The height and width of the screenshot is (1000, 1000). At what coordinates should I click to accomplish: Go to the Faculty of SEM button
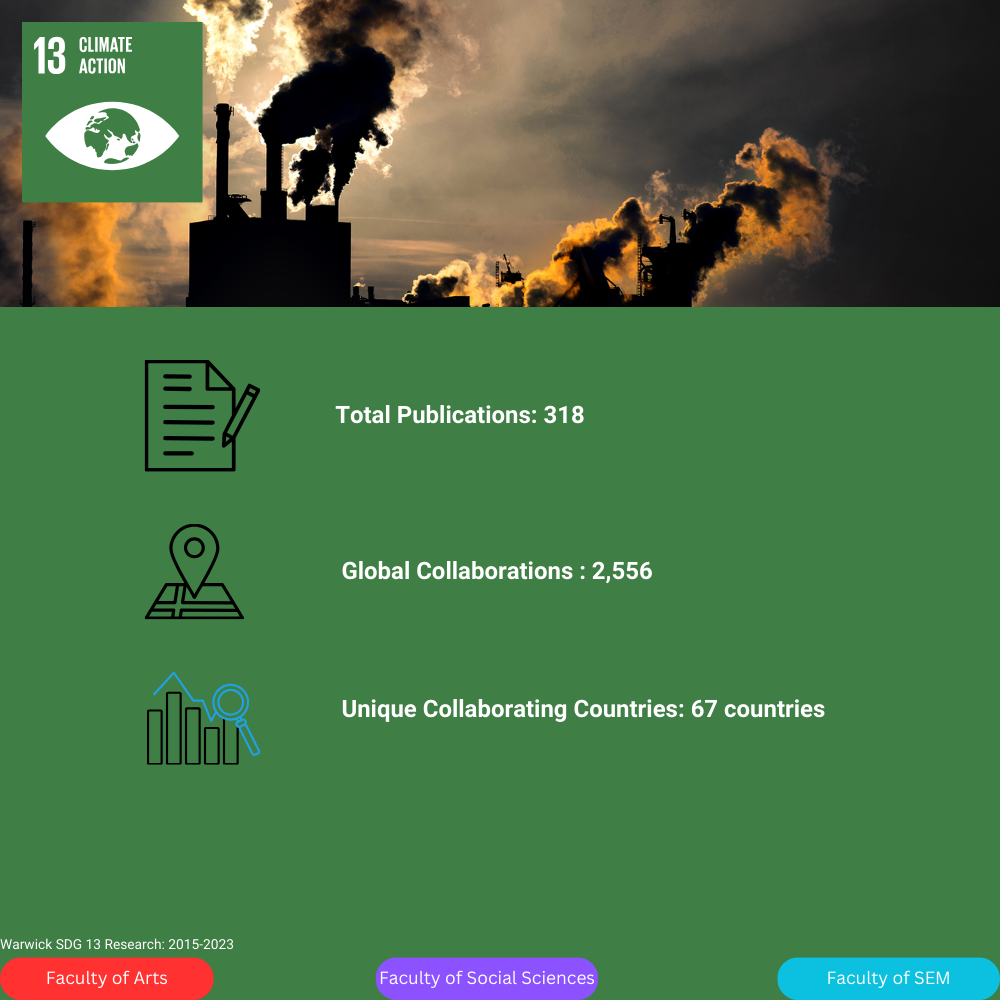tap(888, 978)
